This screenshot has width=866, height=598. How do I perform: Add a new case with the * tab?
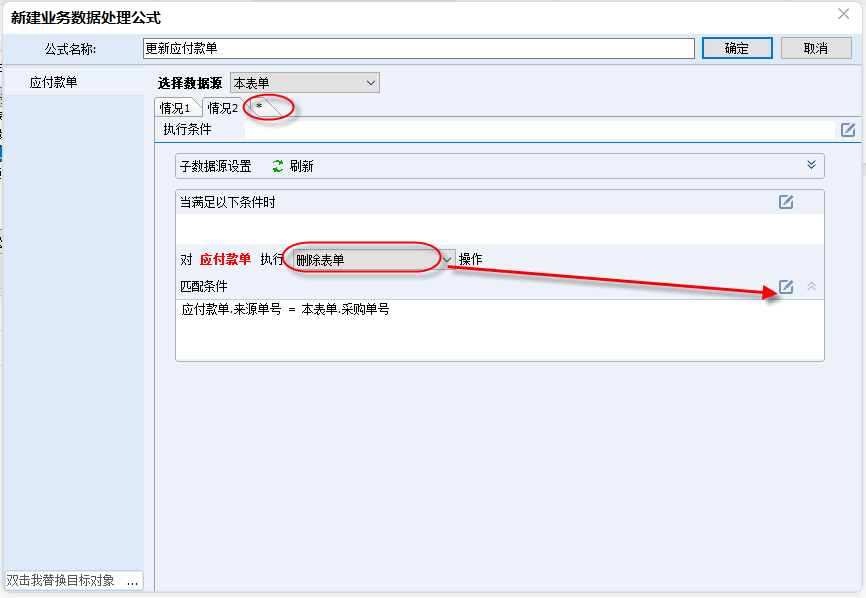(259, 106)
